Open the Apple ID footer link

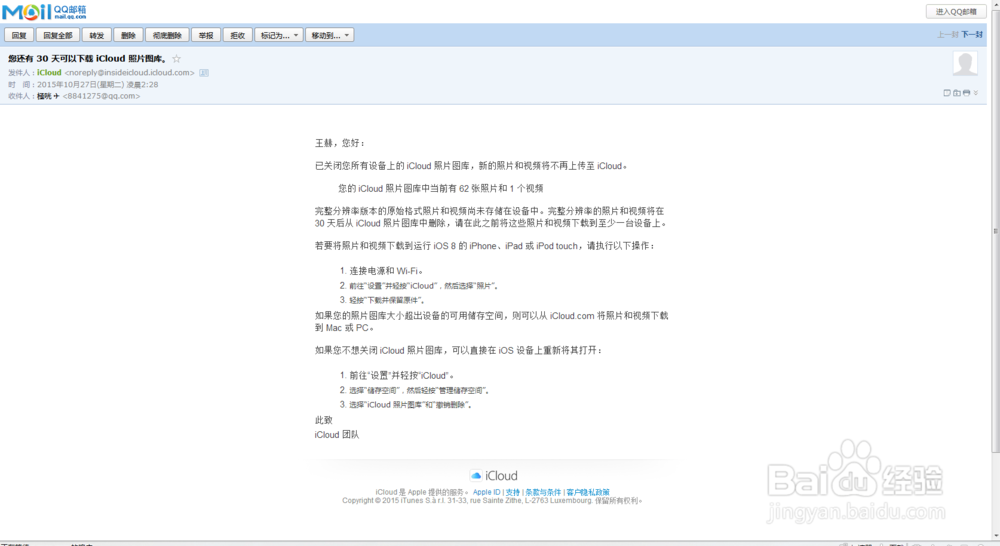pyautogui.click(x=487, y=492)
